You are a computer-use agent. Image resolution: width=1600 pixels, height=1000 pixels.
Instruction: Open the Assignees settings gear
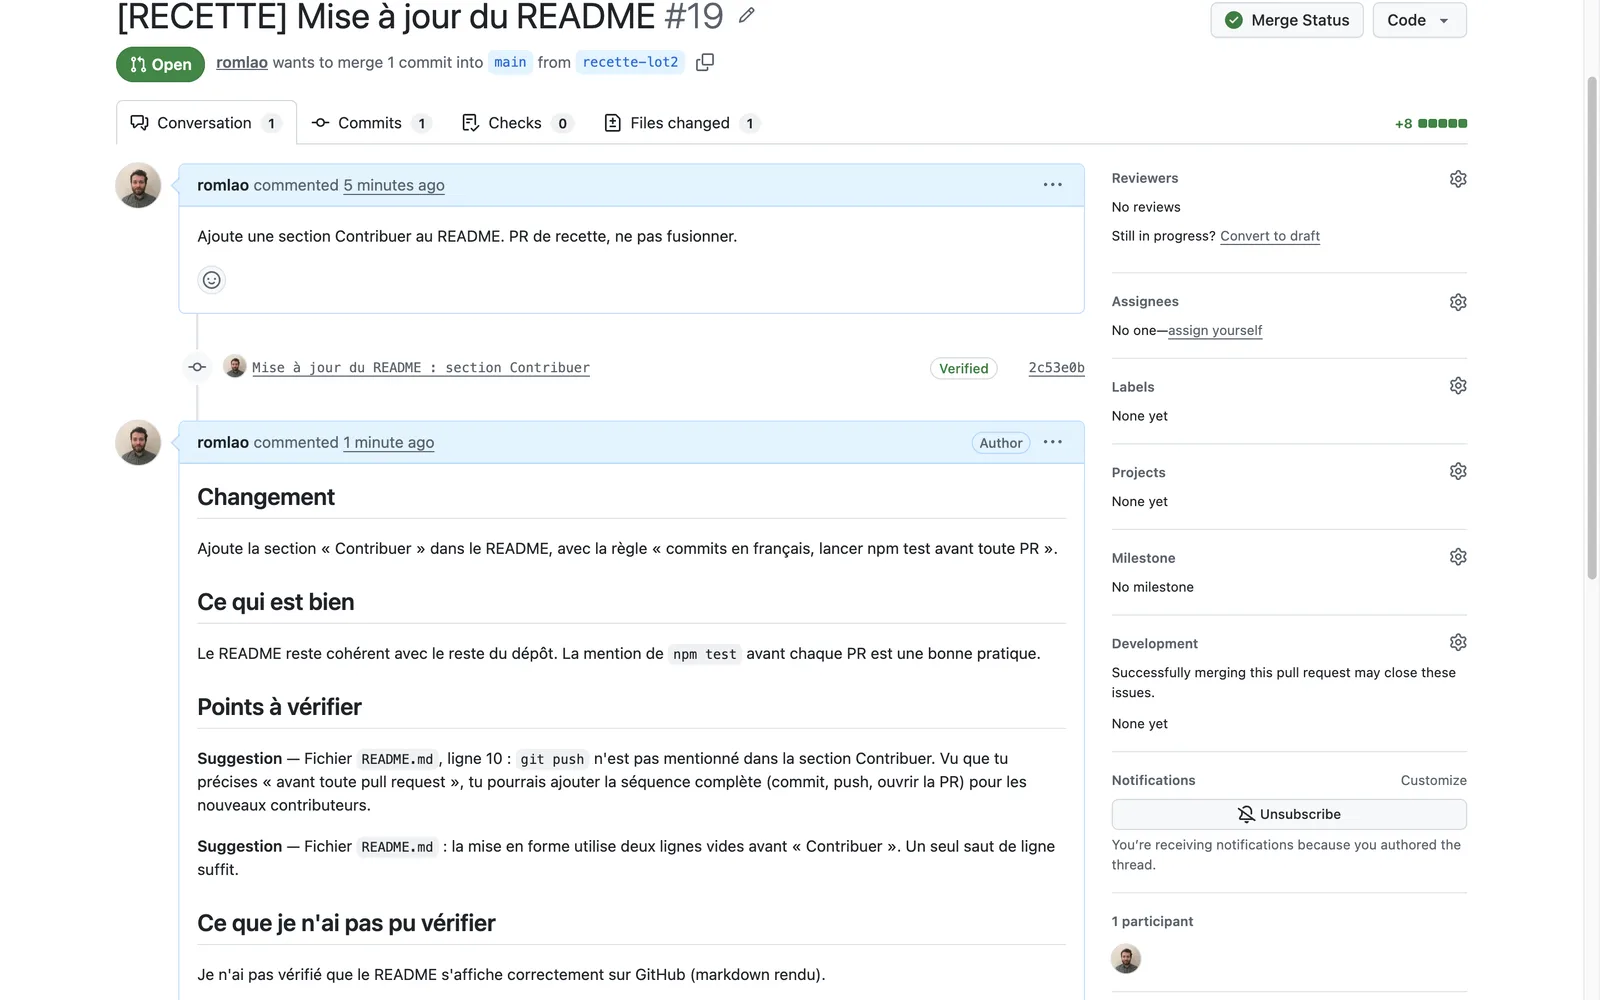click(1458, 302)
